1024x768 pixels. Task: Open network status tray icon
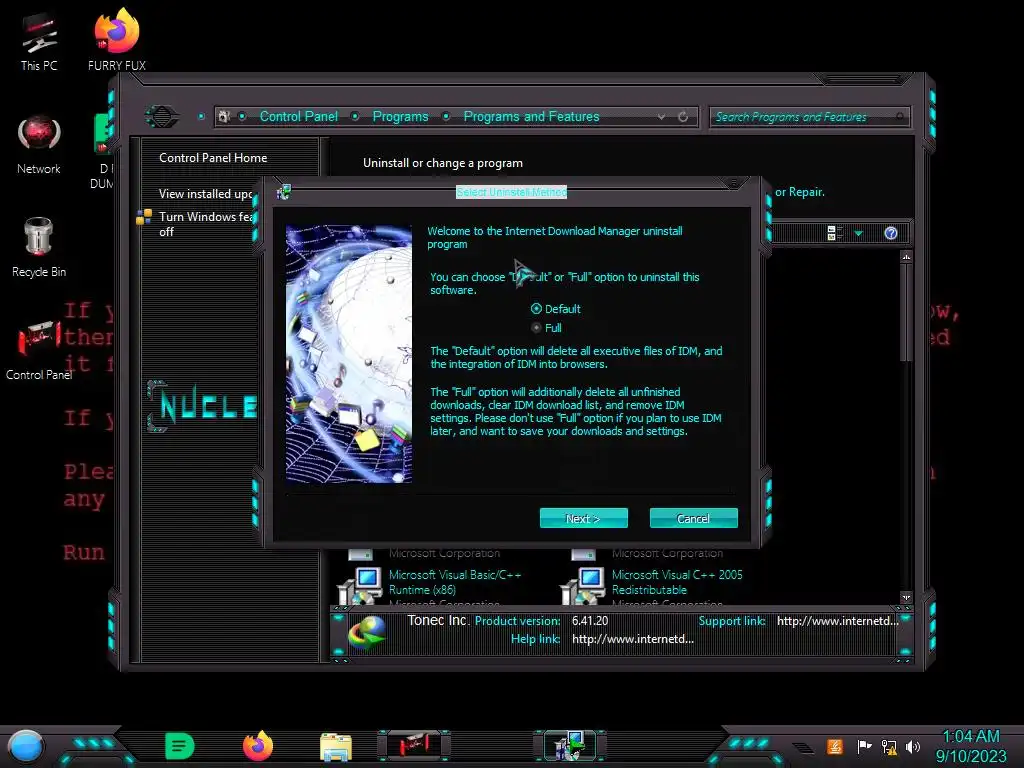tap(889, 746)
